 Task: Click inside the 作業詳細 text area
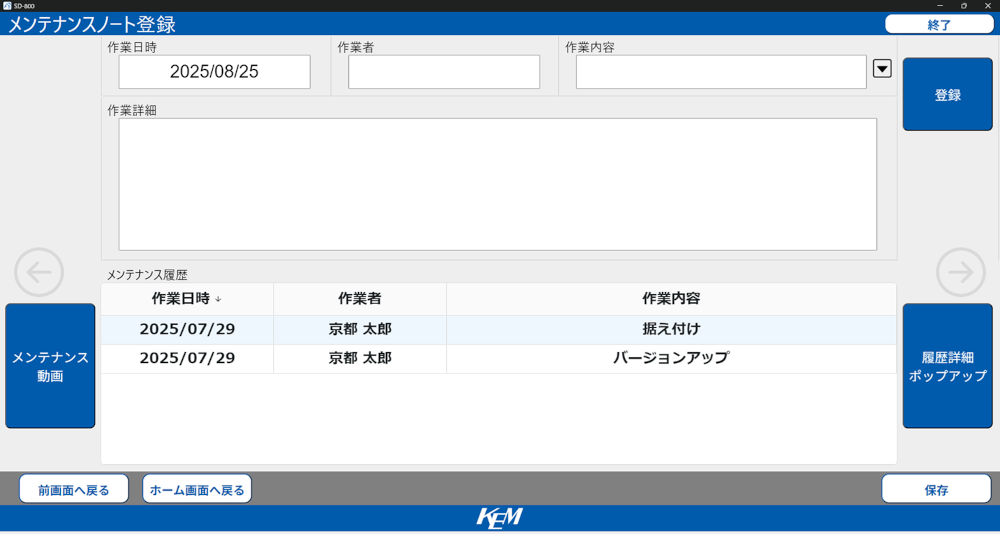point(497,184)
